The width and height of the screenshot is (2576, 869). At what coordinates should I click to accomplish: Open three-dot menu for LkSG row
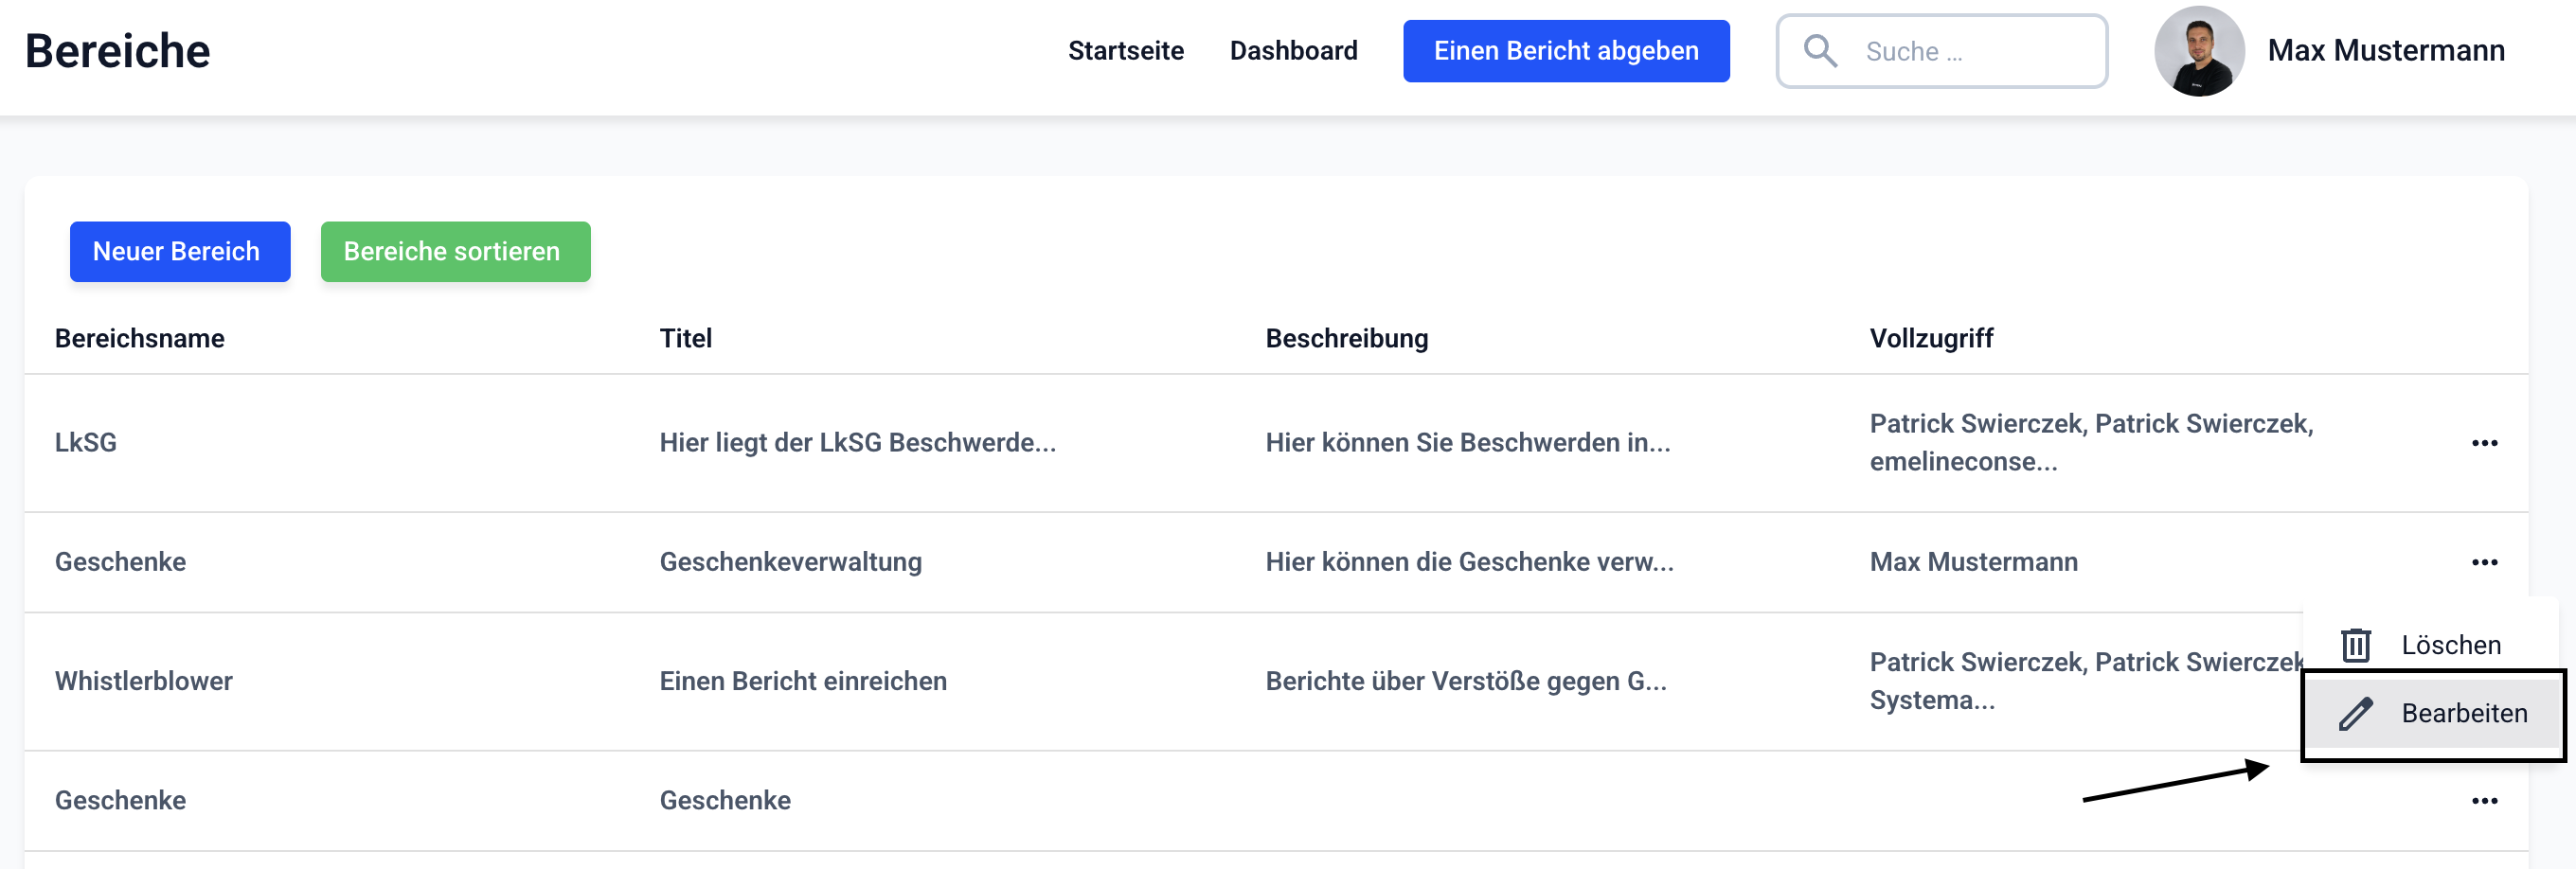coord(2484,443)
